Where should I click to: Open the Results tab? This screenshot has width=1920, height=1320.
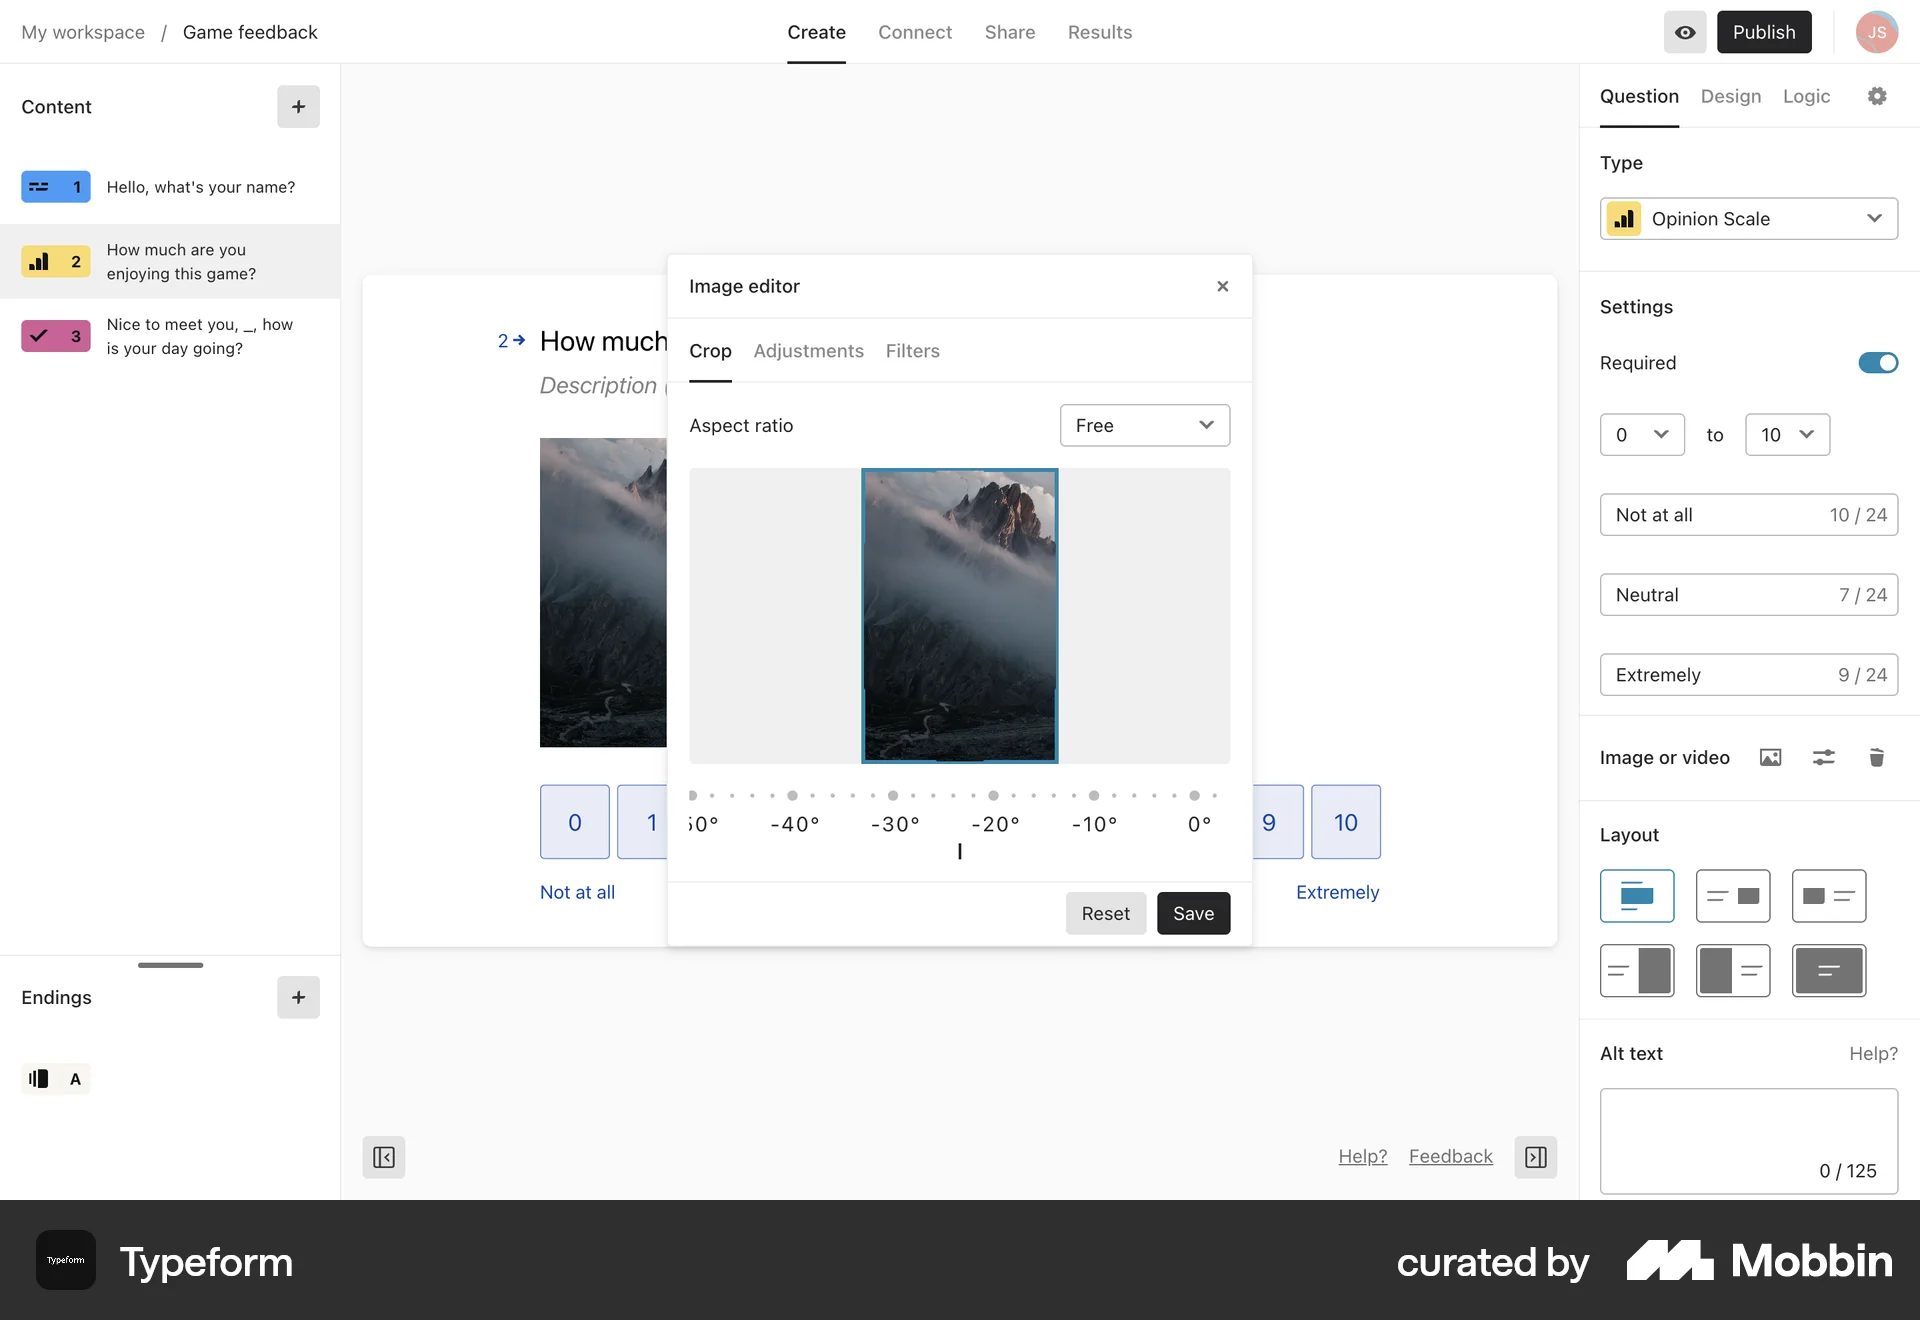pos(1099,32)
